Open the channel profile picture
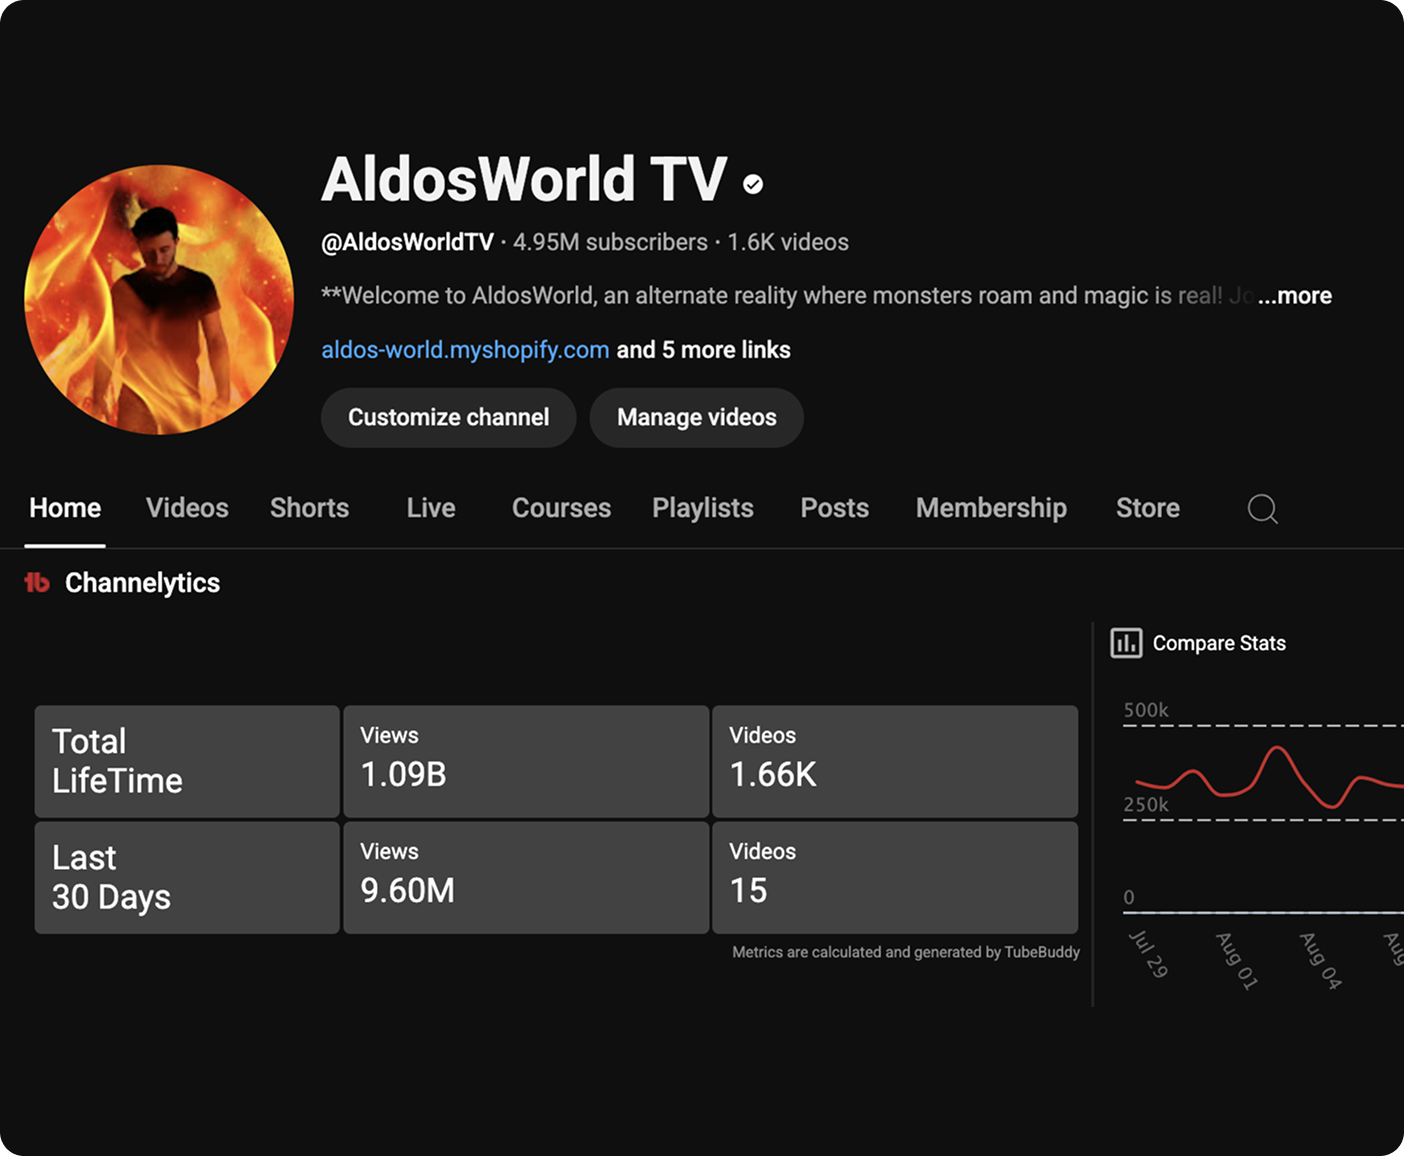 pos(159,300)
